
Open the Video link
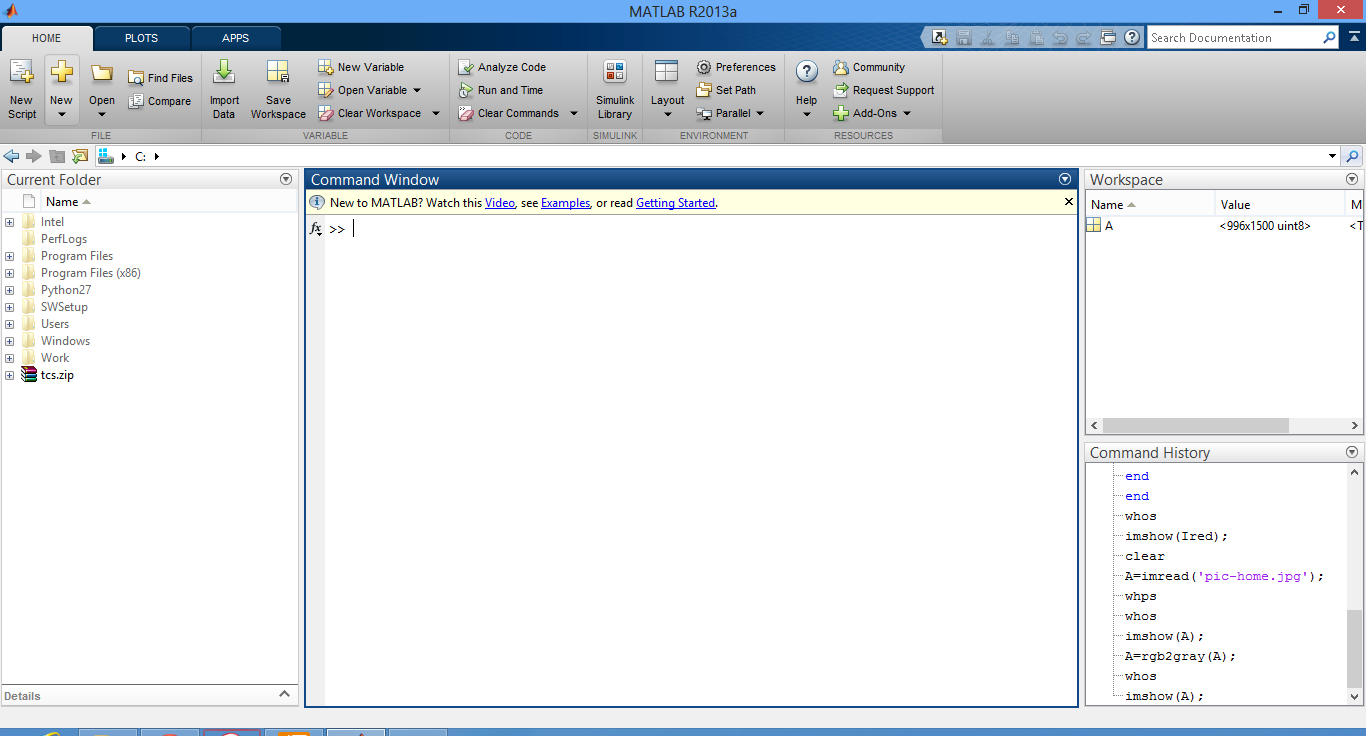coord(499,203)
